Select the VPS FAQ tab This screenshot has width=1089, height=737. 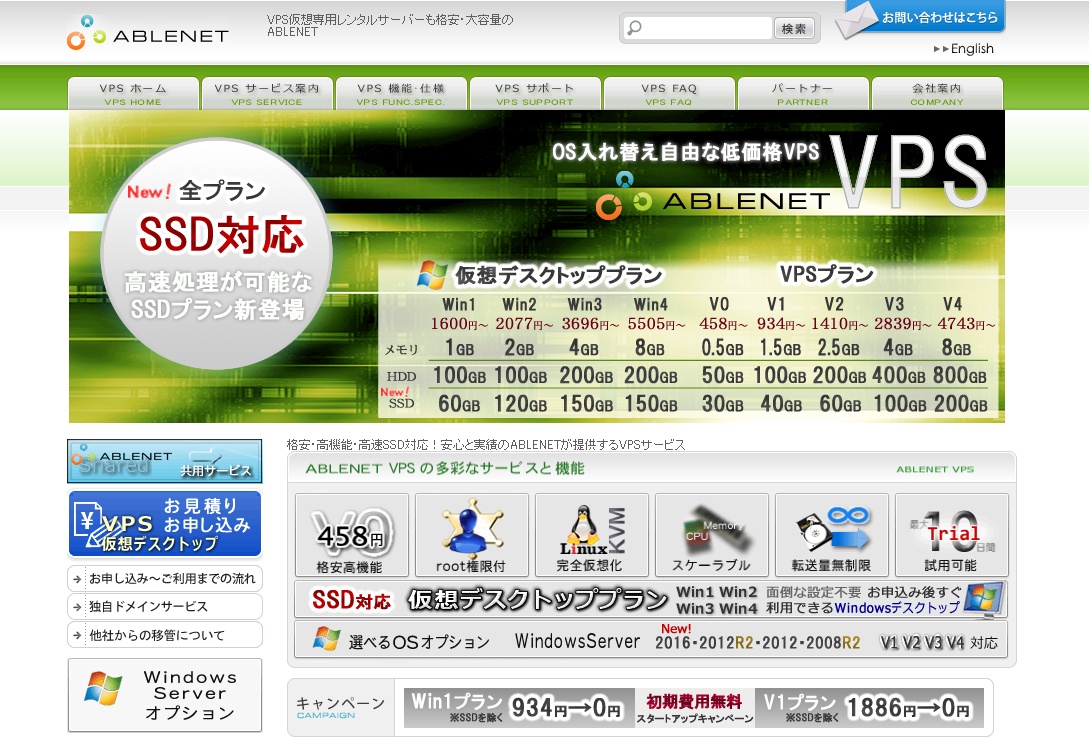(670, 94)
